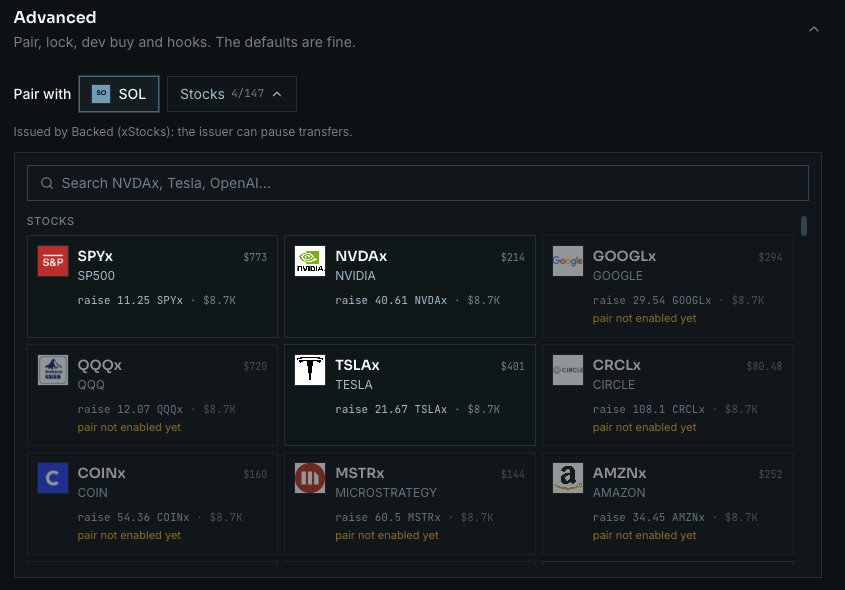Click 'raise 21.67 TSLAx' text
This screenshot has height=590, width=845.
(391, 409)
